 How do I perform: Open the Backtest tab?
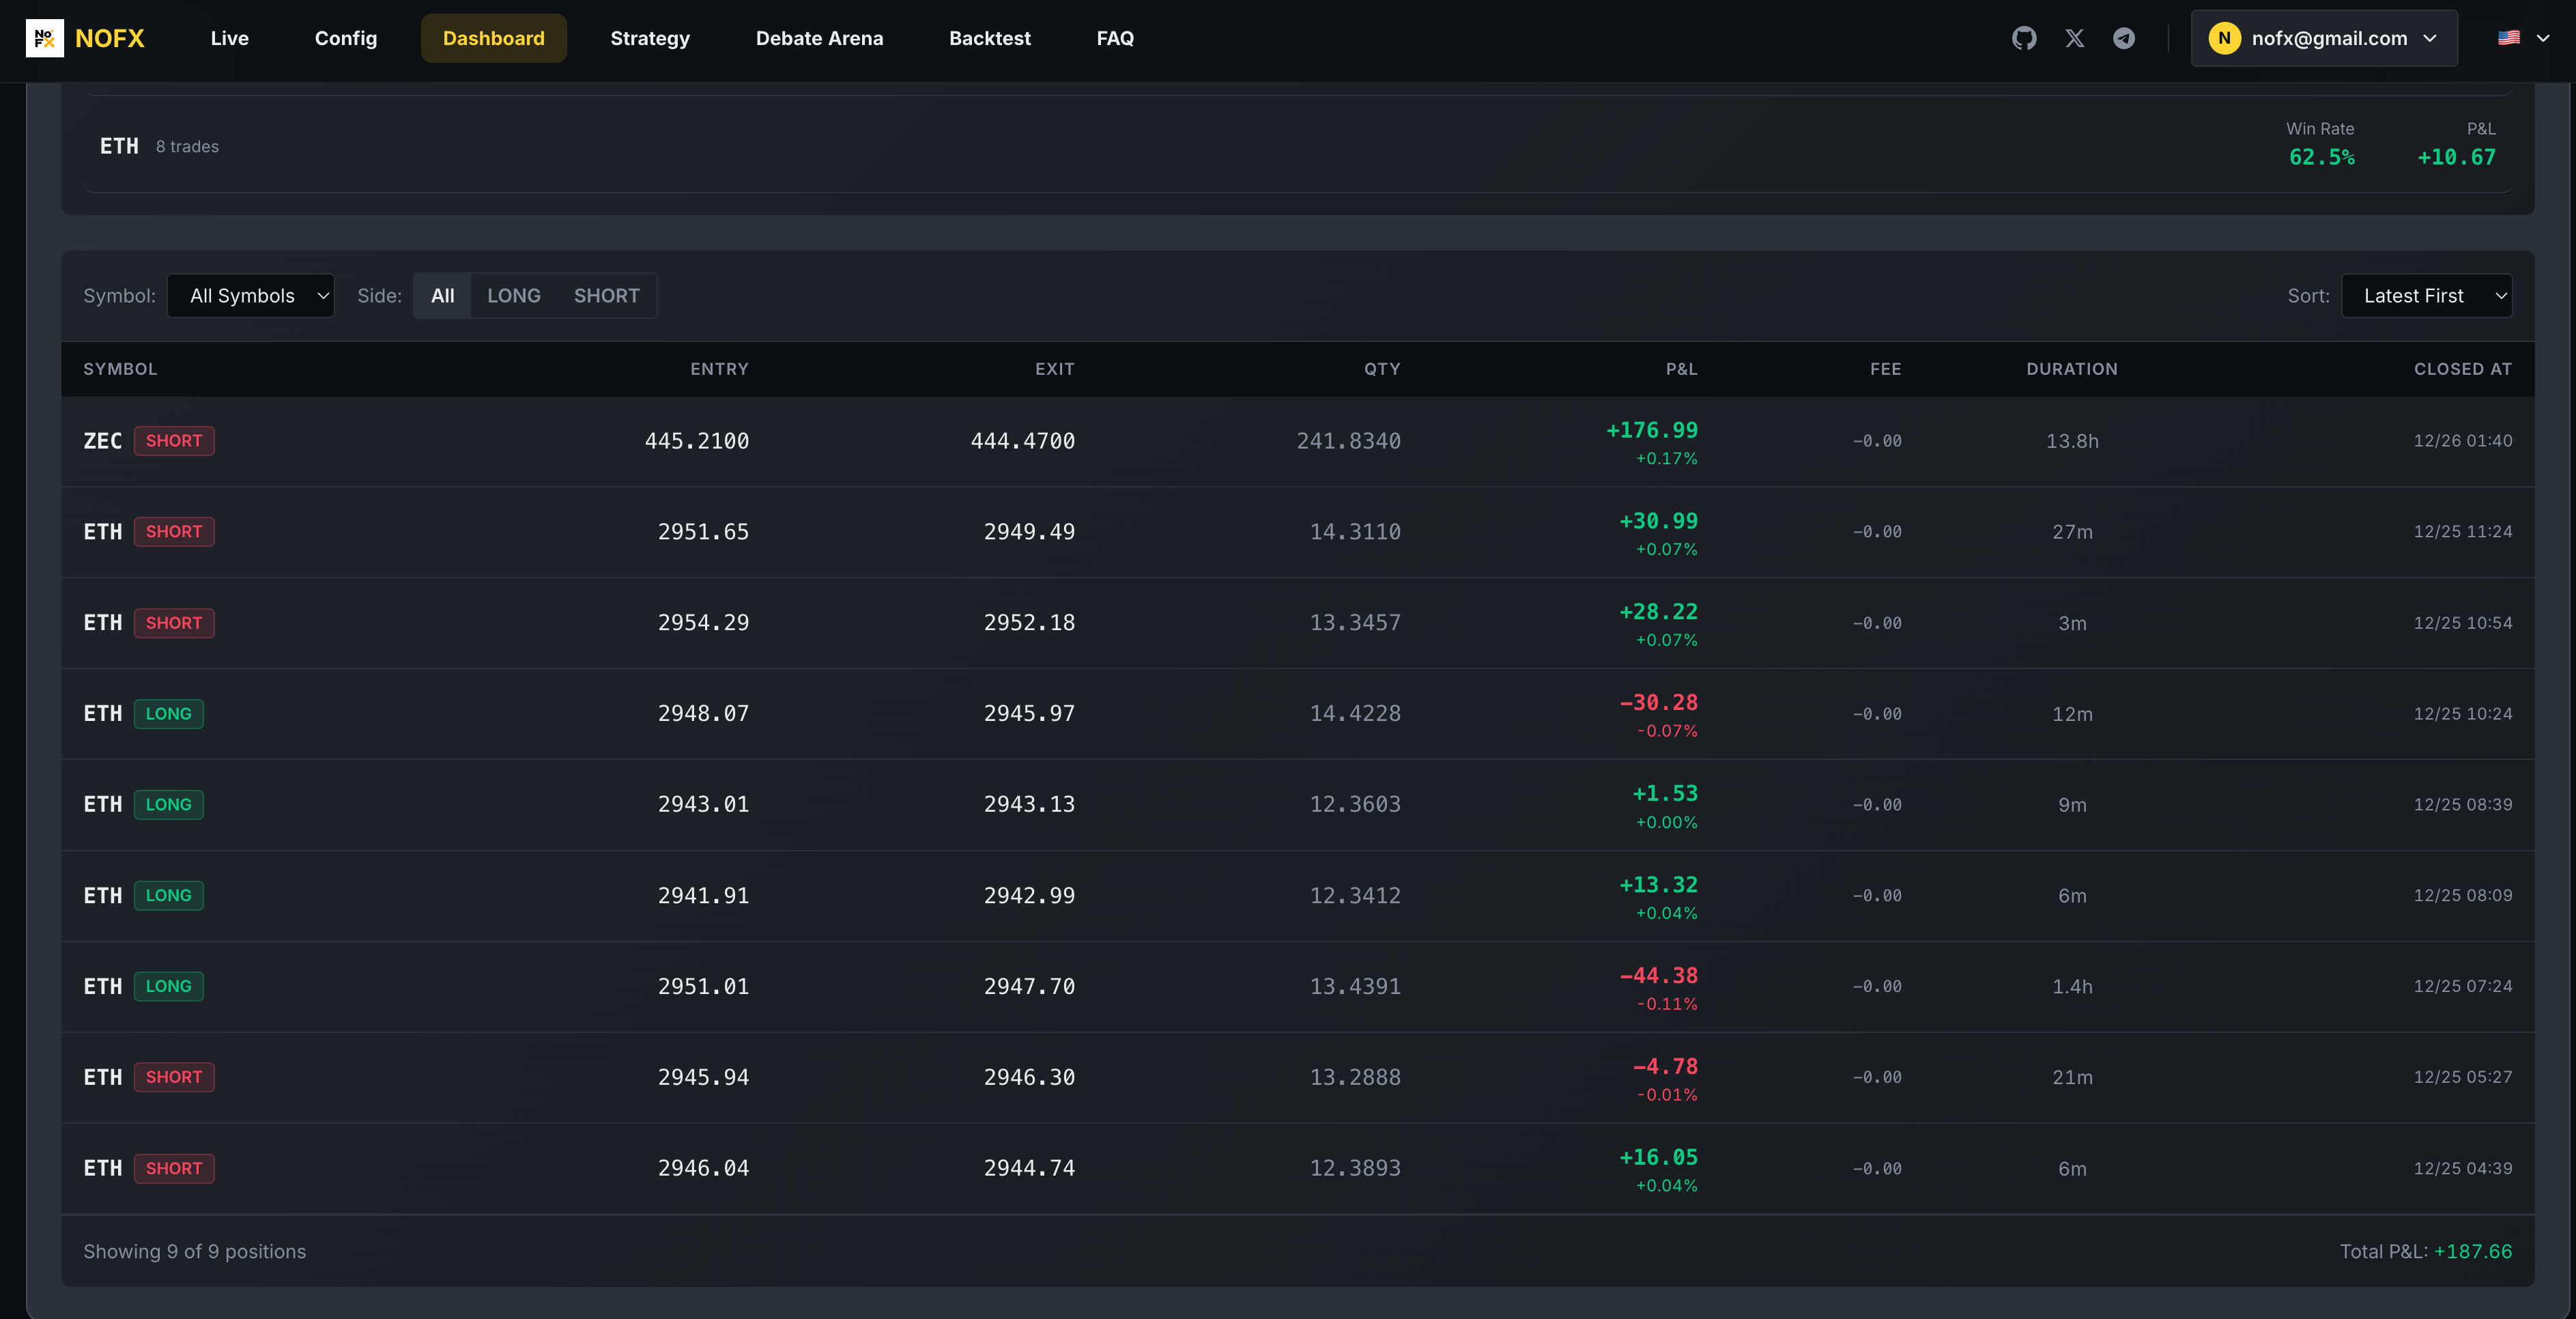(x=989, y=38)
